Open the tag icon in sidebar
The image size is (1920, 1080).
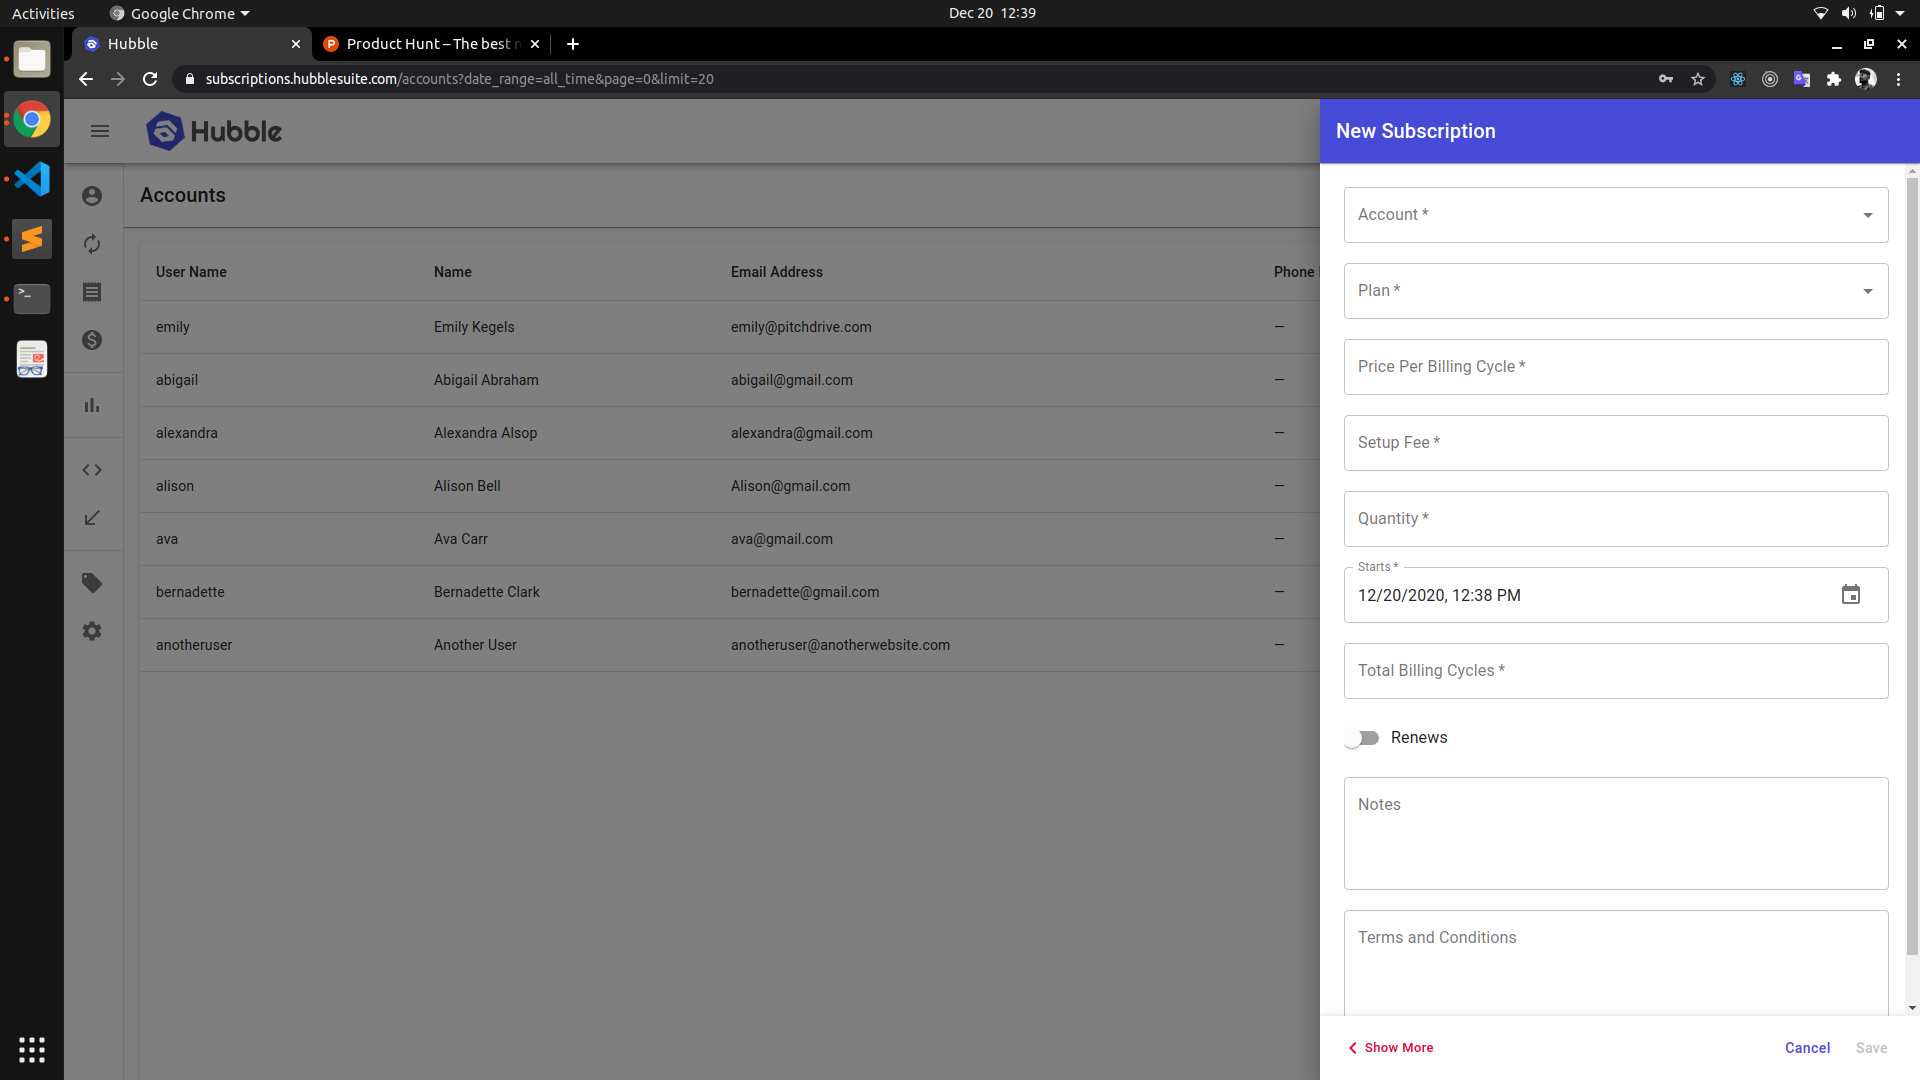coord(92,583)
